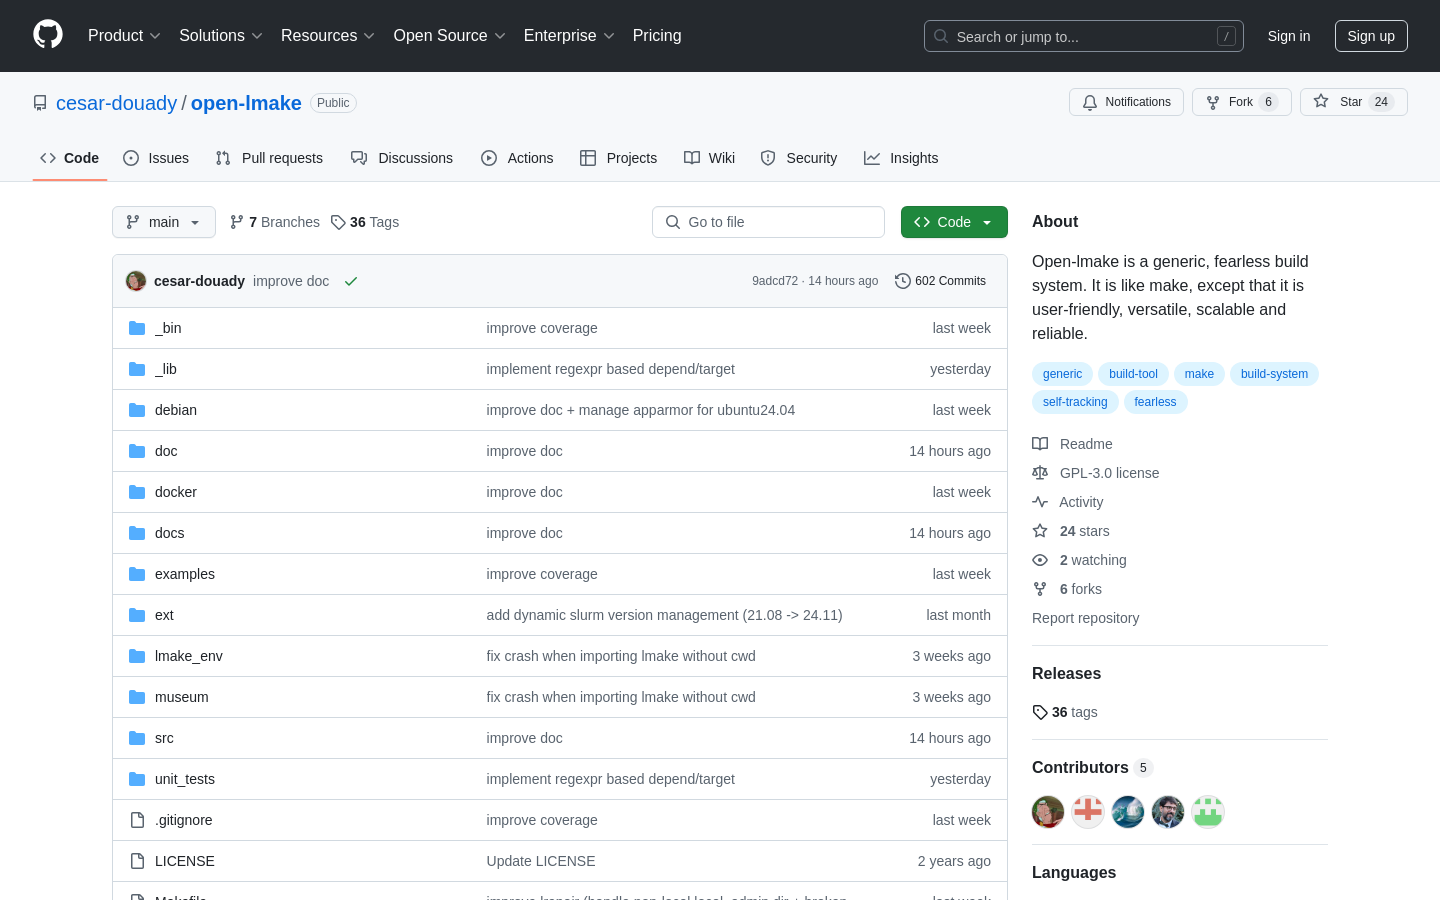The image size is (1440, 900).
Task: Click the .gitignore file icon
Action: tap(137, 820)
